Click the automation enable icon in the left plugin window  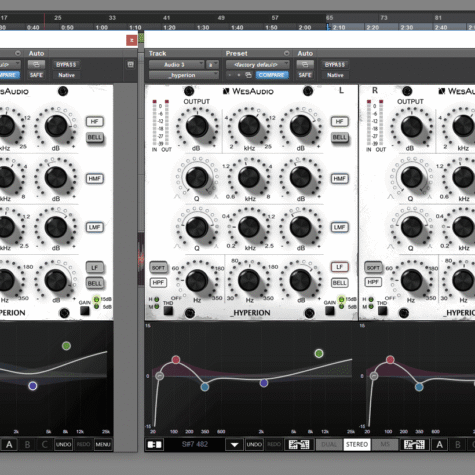pos(36,64)
